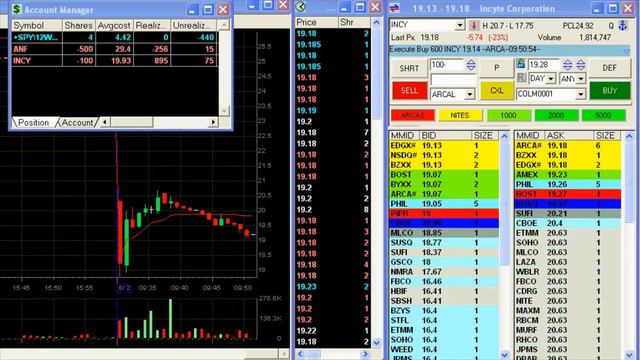Click the Avgcost column header

pos(114,25)
